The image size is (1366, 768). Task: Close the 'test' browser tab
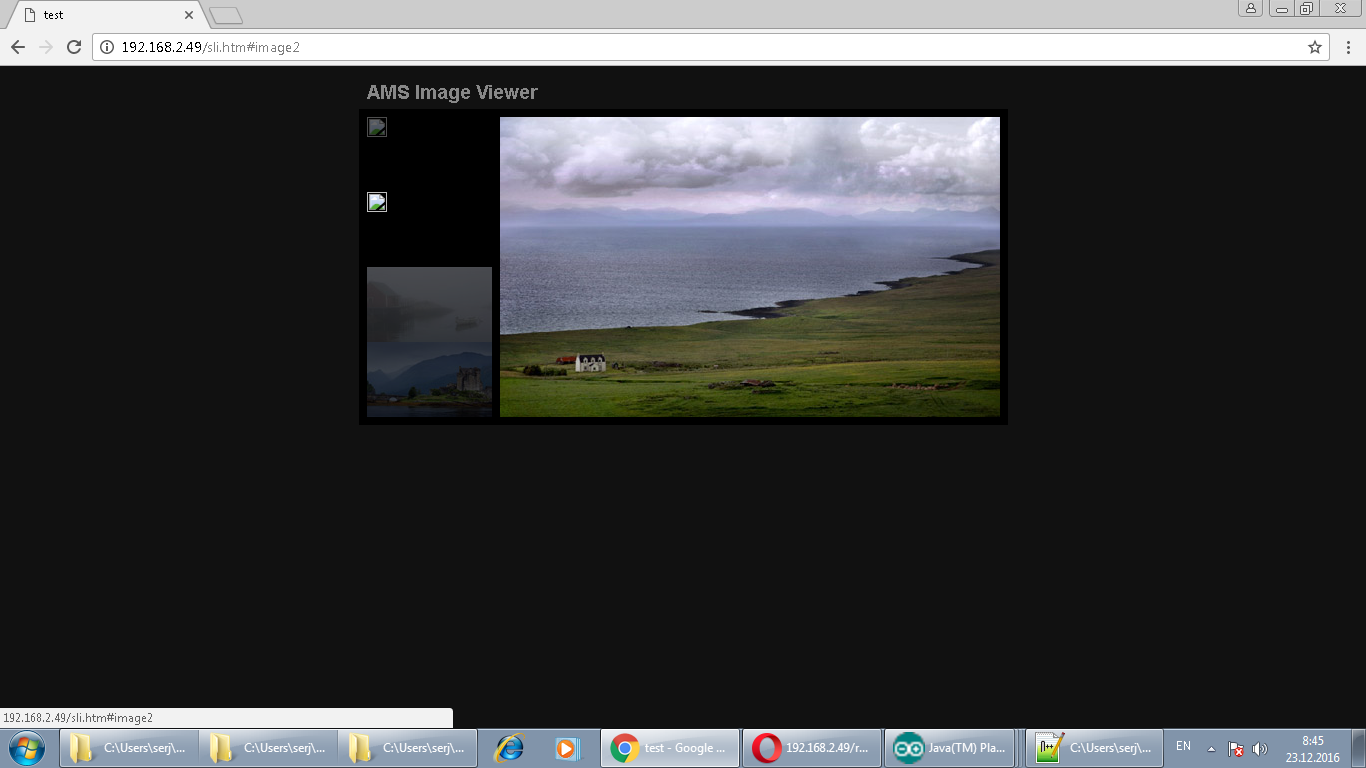pos(189,15)
